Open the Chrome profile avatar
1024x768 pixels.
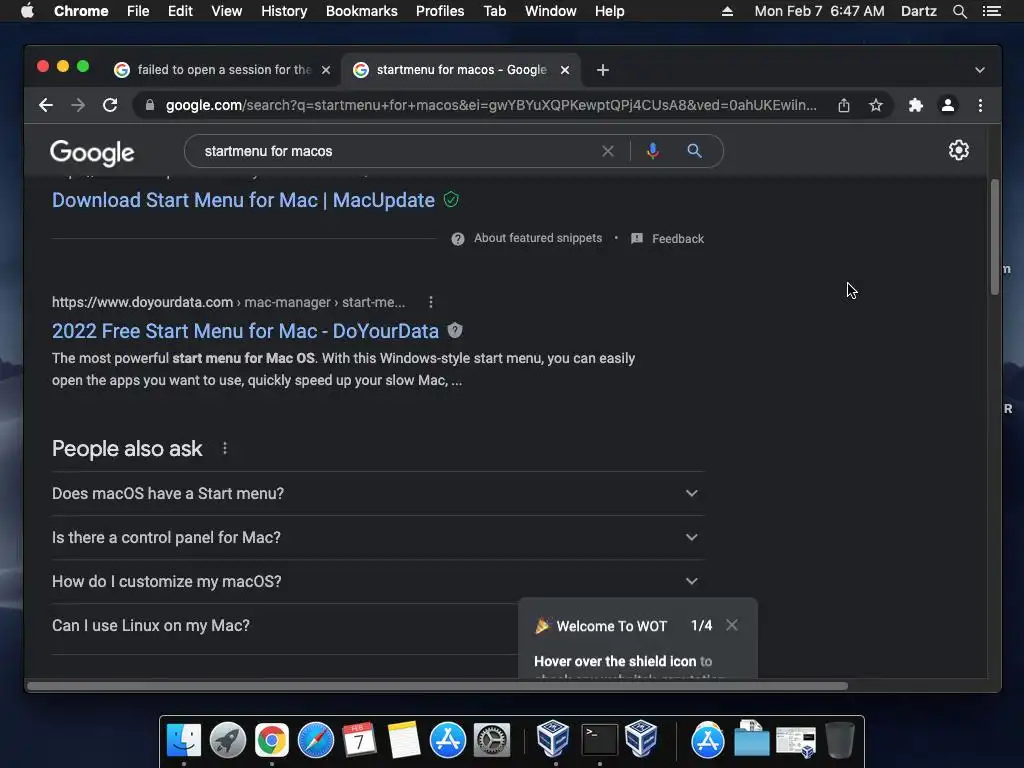pos(948,105)
